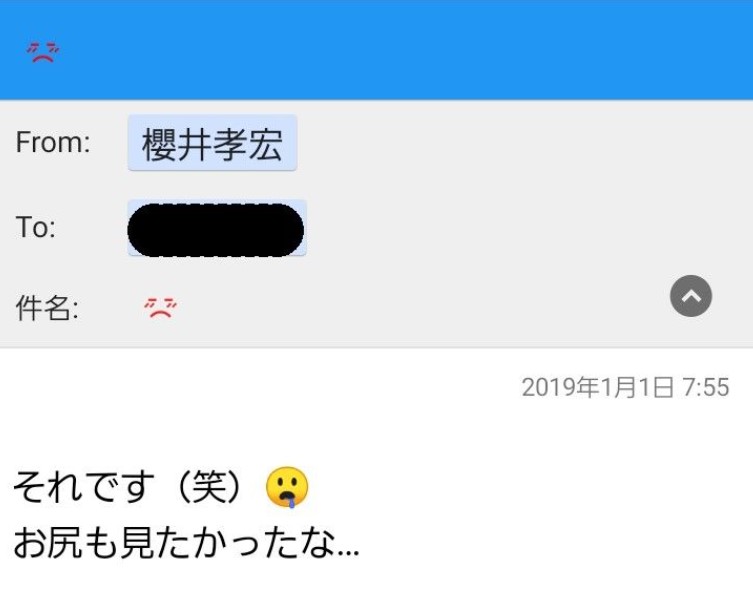Click the (笑) text in the message
The image size is (753, 606).
(x=208, y=487)
